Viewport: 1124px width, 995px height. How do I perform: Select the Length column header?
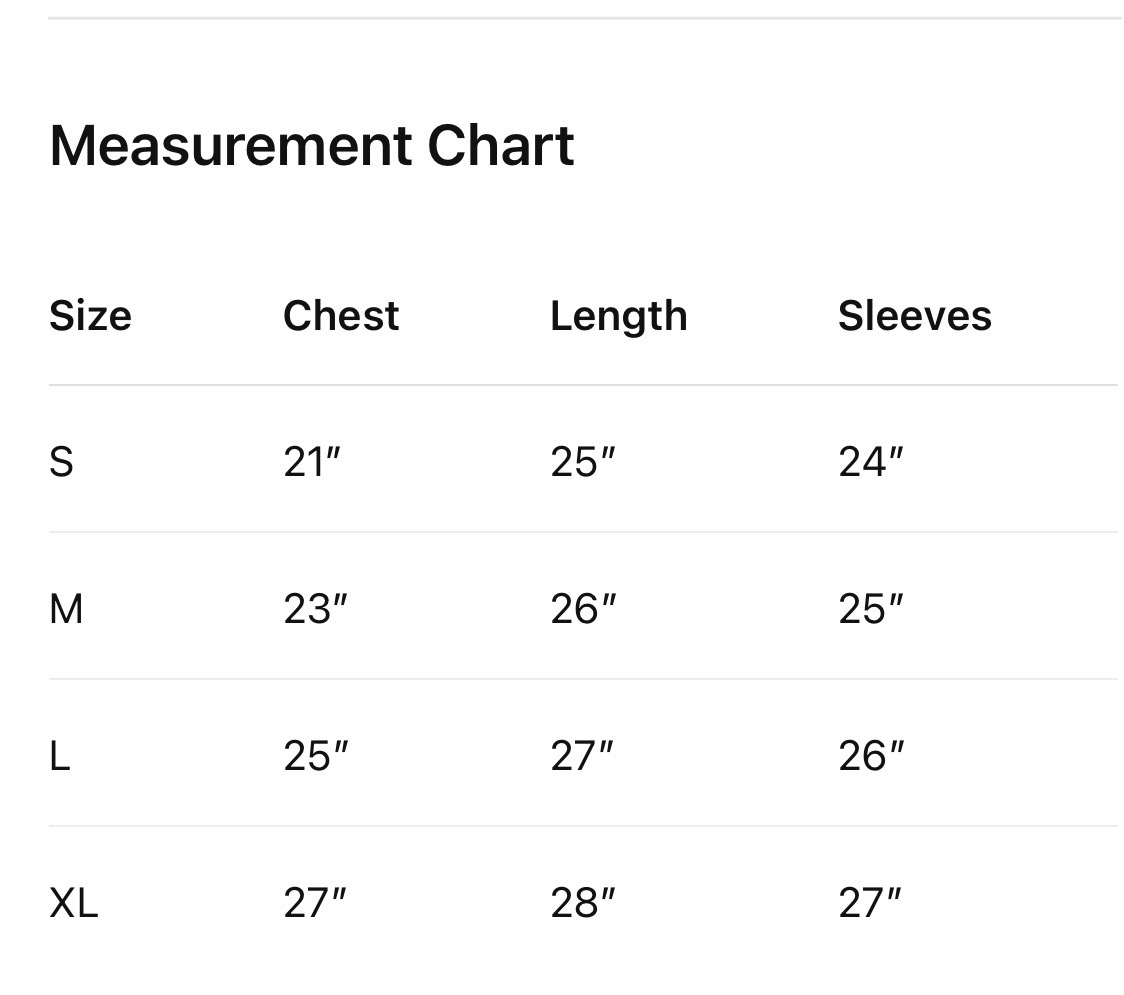point(619,316)
